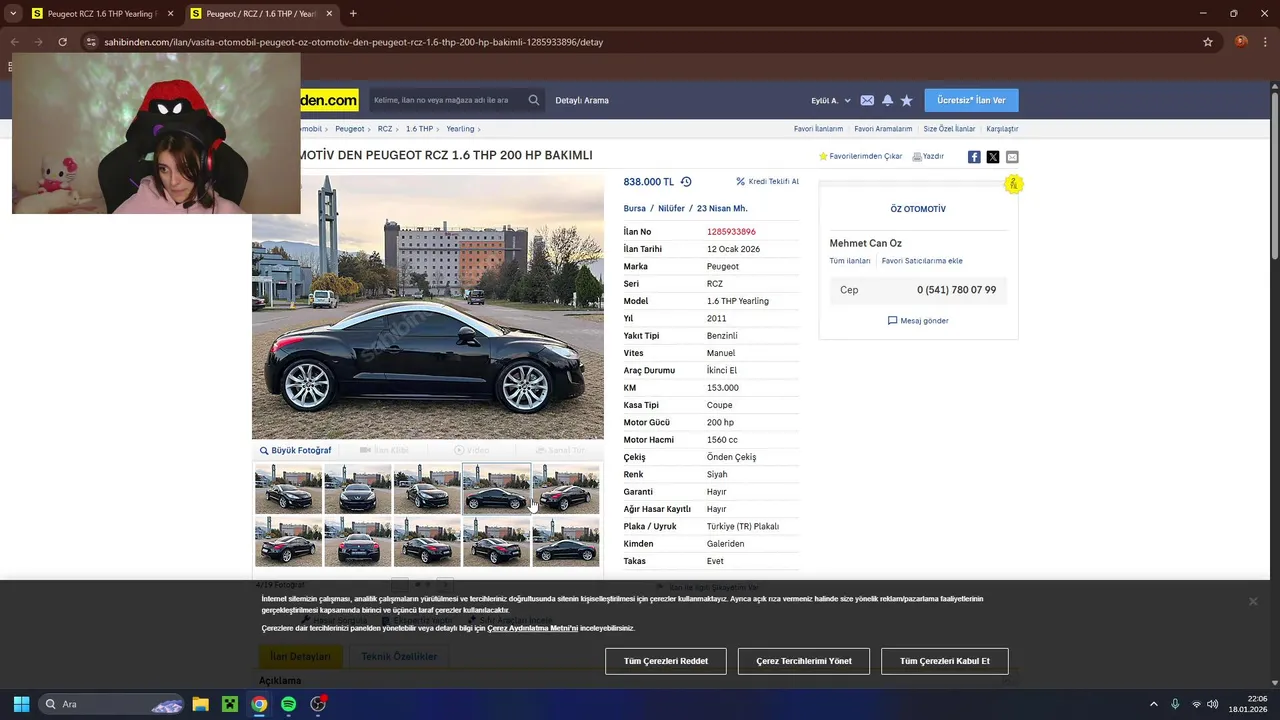Open Chrome three-dot menu
This screenshot has height=720, width=1280.
coord(1264,42)
